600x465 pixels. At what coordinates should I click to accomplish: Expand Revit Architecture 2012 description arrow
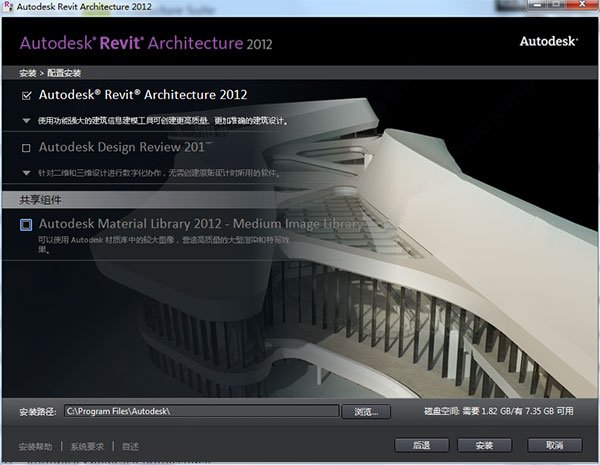26,121
